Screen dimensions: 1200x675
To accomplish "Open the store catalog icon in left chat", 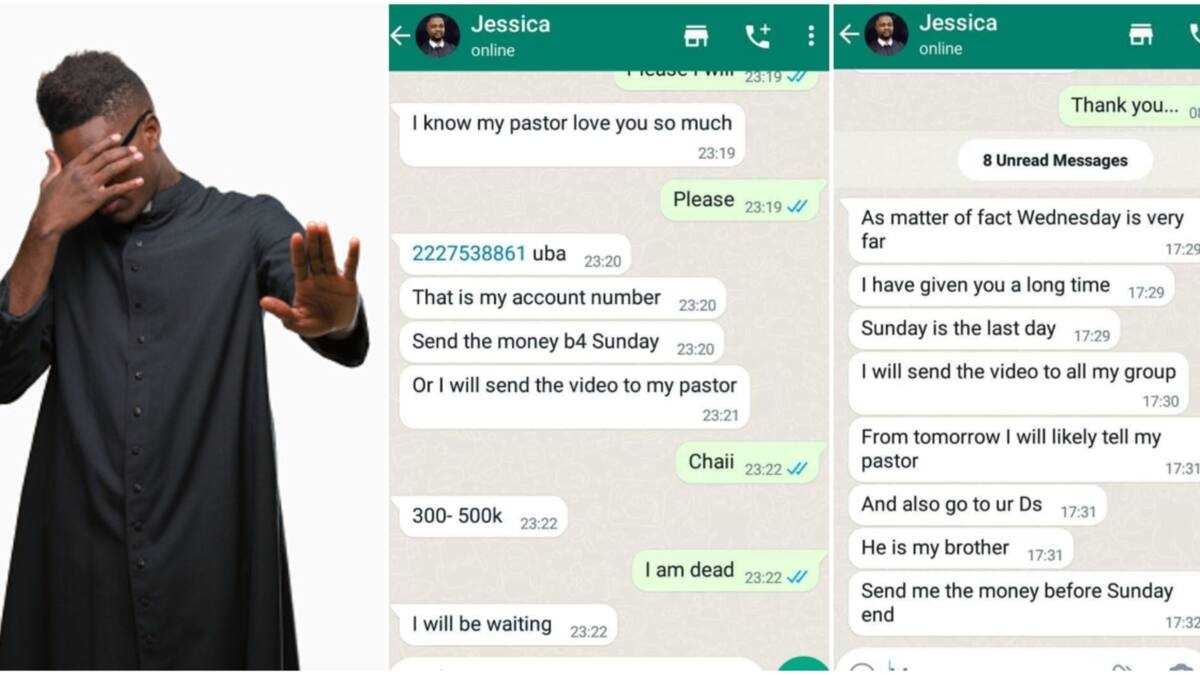I will tap(696, 36).
